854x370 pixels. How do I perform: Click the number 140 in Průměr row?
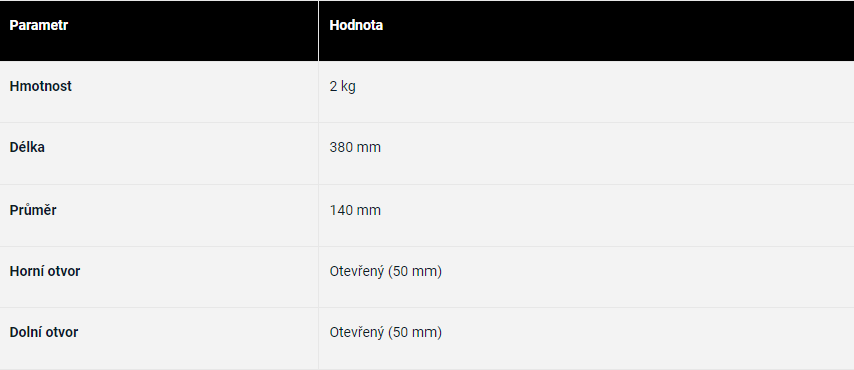point(340,210)
